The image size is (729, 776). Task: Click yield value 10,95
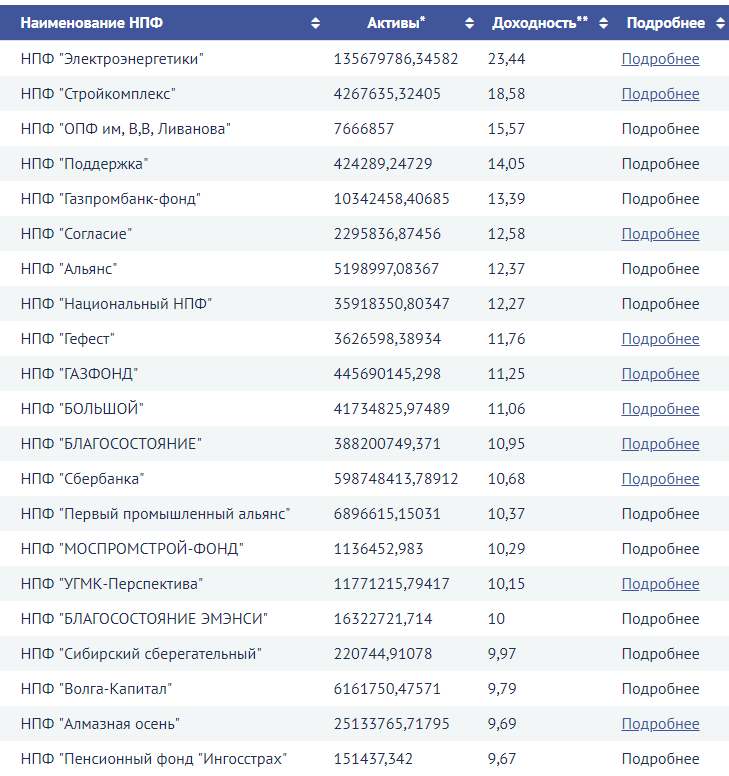click(x=506, y=444)
